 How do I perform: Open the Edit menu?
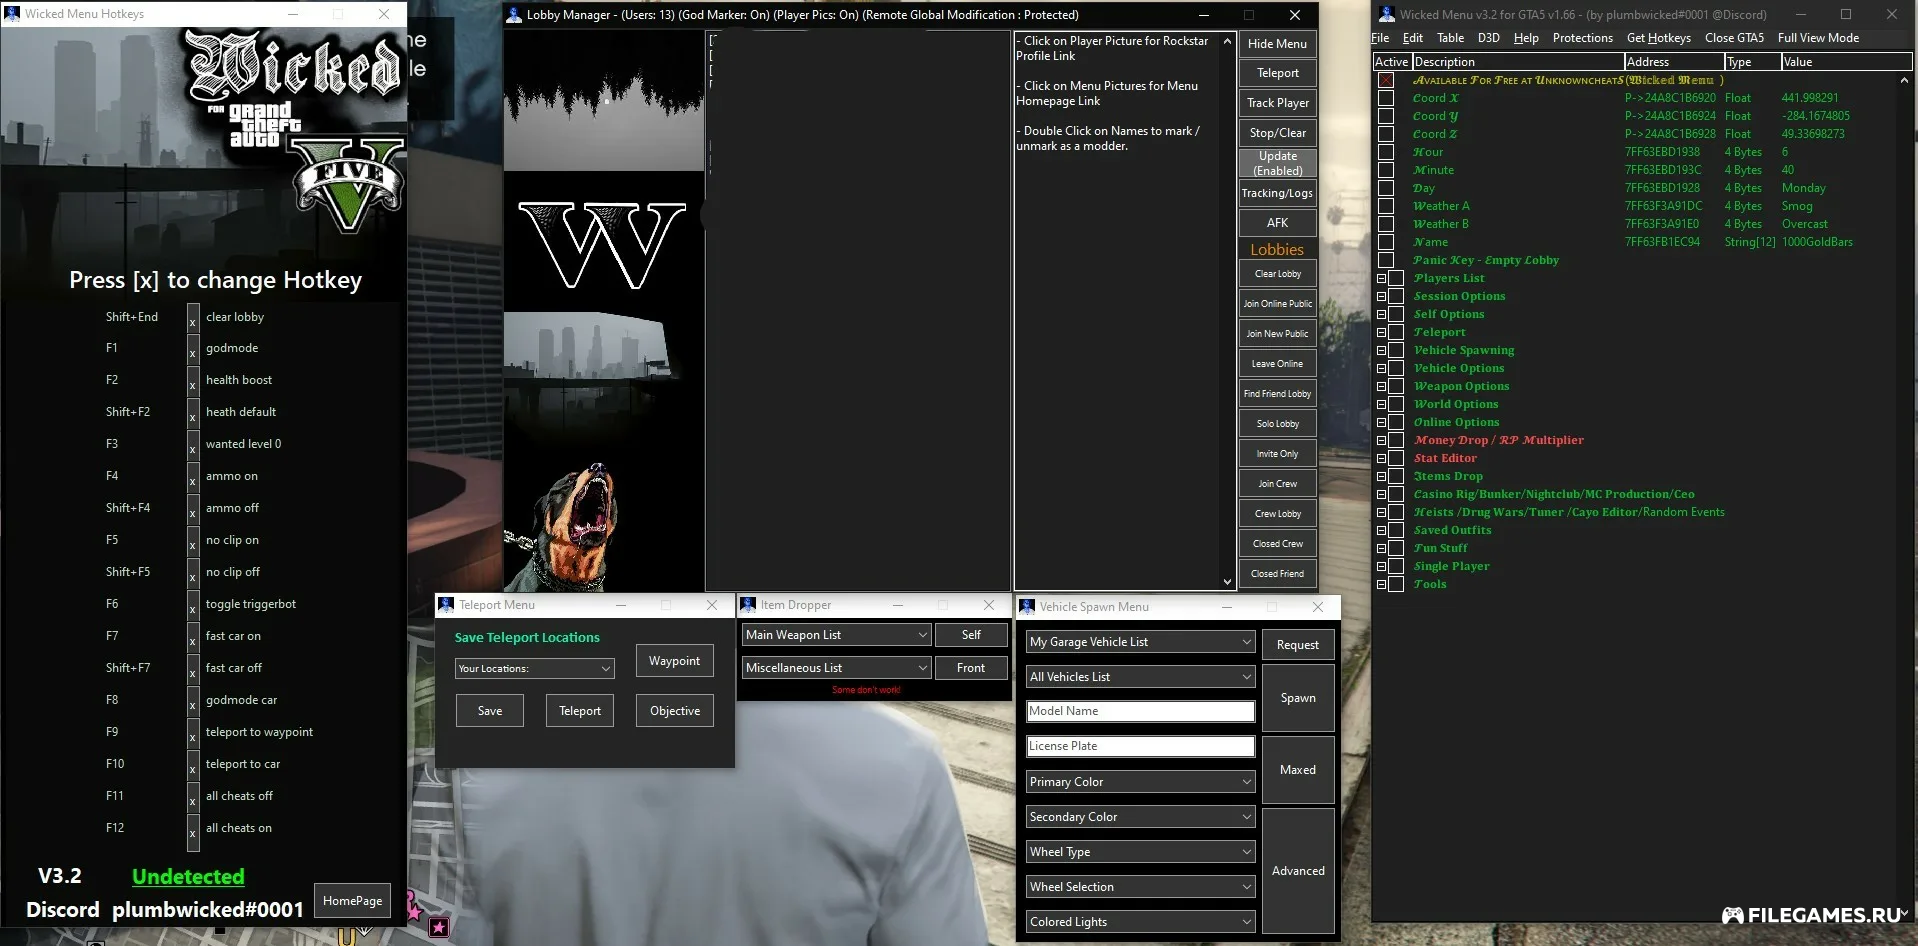click(1413, 38)
